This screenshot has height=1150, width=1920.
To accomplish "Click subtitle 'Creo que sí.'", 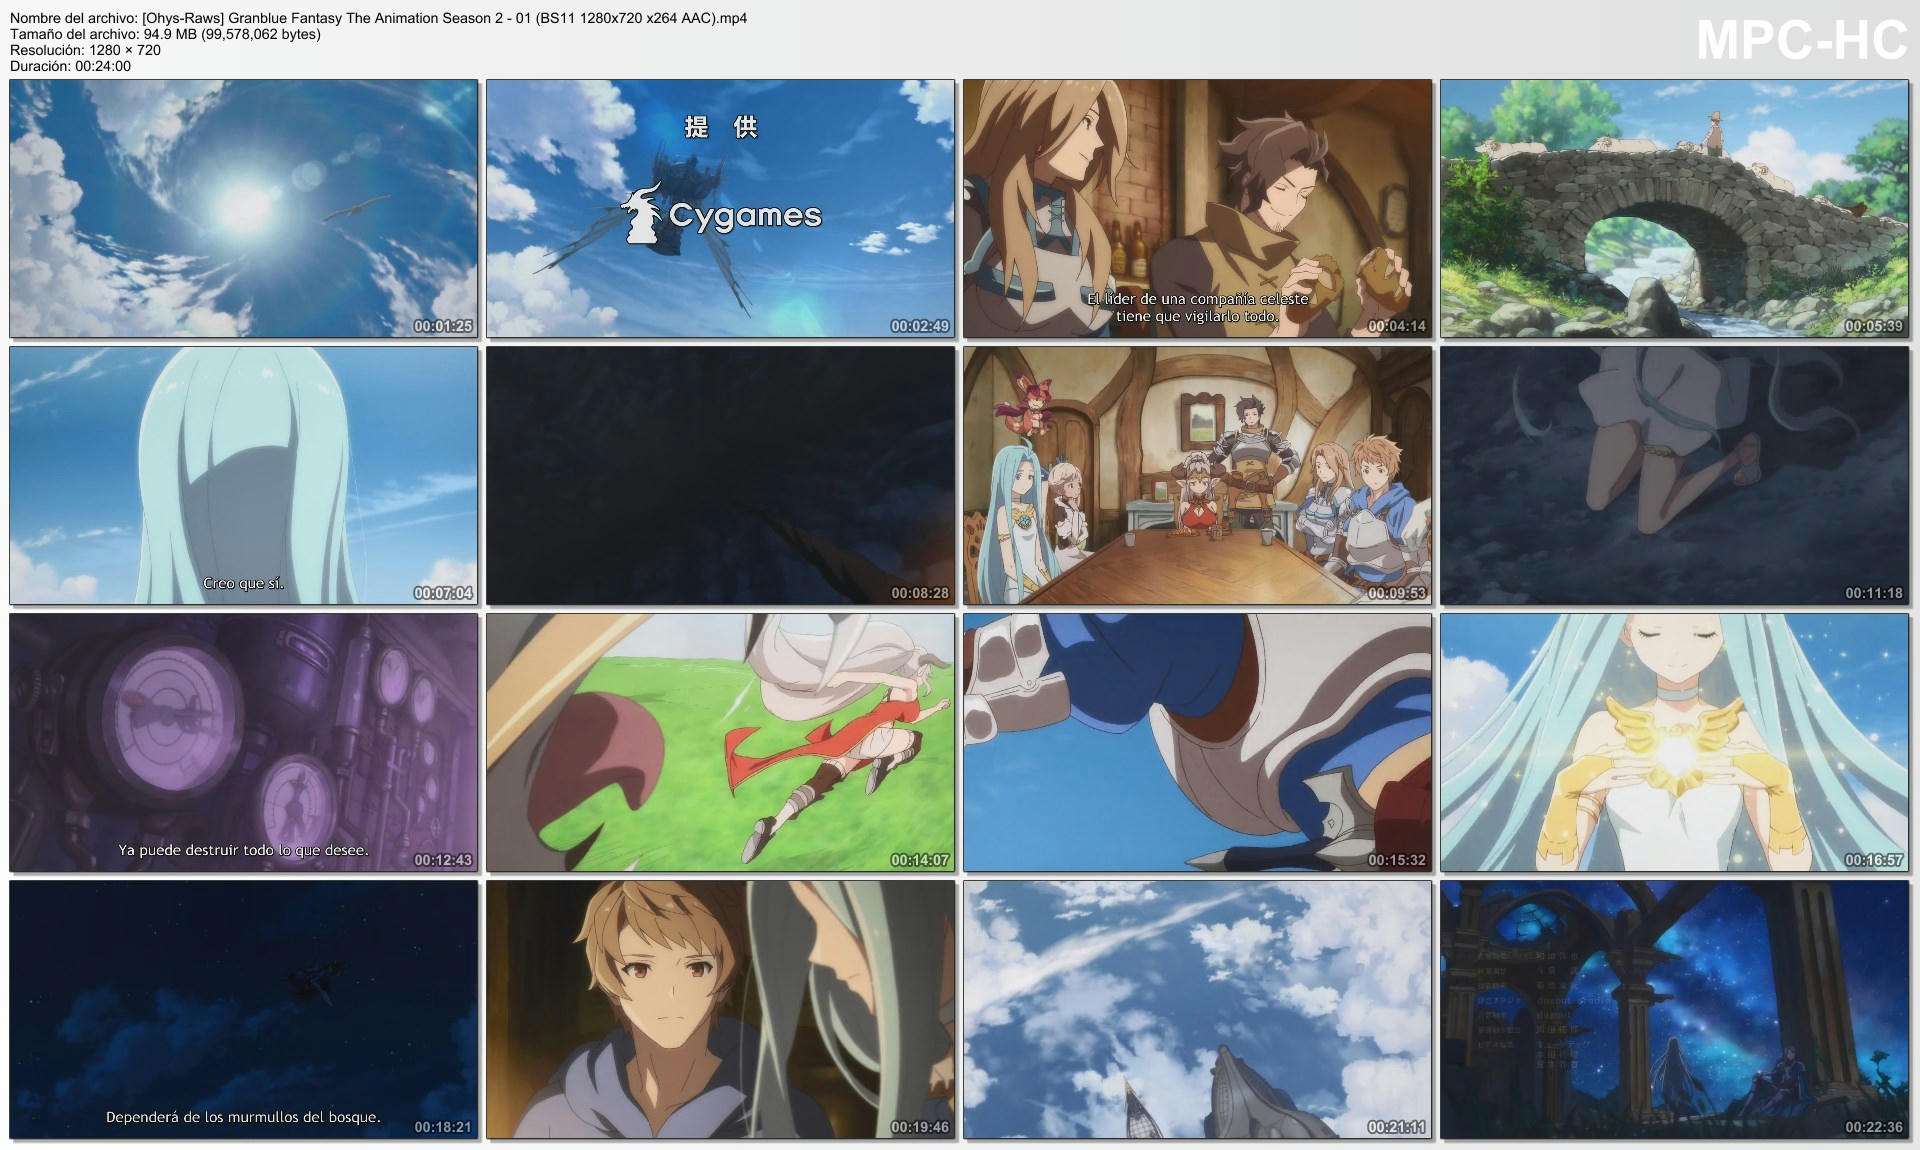I will pyautogui.click(x=244, y=583).
